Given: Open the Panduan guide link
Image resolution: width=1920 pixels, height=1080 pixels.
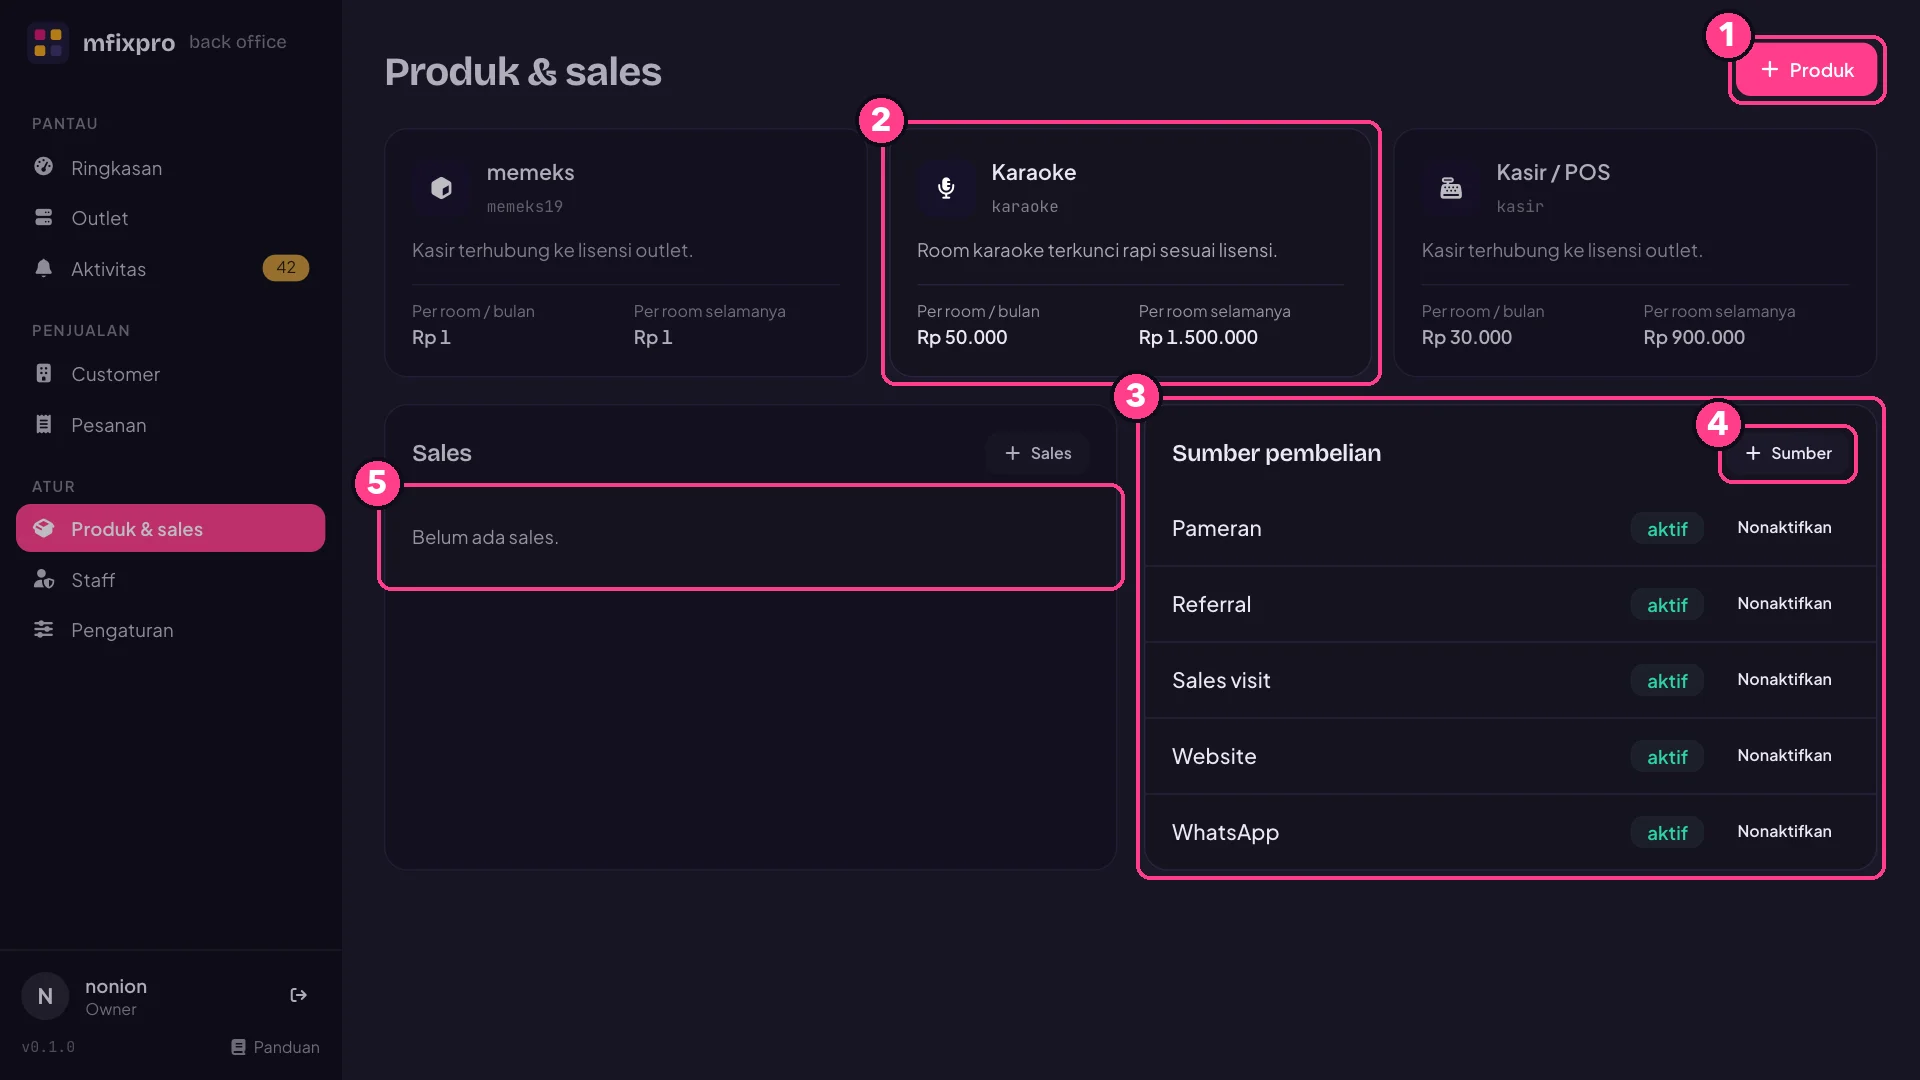Looking at the screenshot, I should click(275, 1047).
